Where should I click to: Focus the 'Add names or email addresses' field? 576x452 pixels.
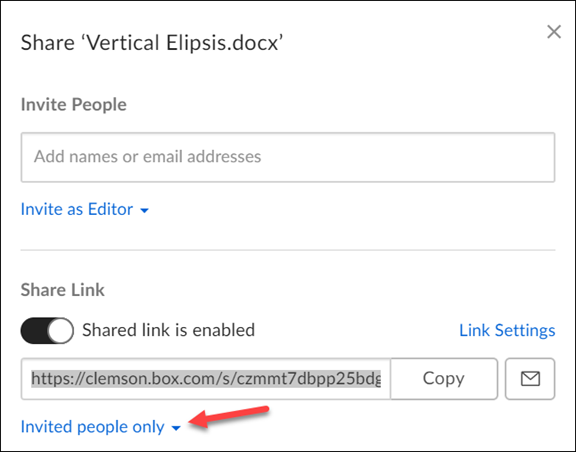coord(288,157)
